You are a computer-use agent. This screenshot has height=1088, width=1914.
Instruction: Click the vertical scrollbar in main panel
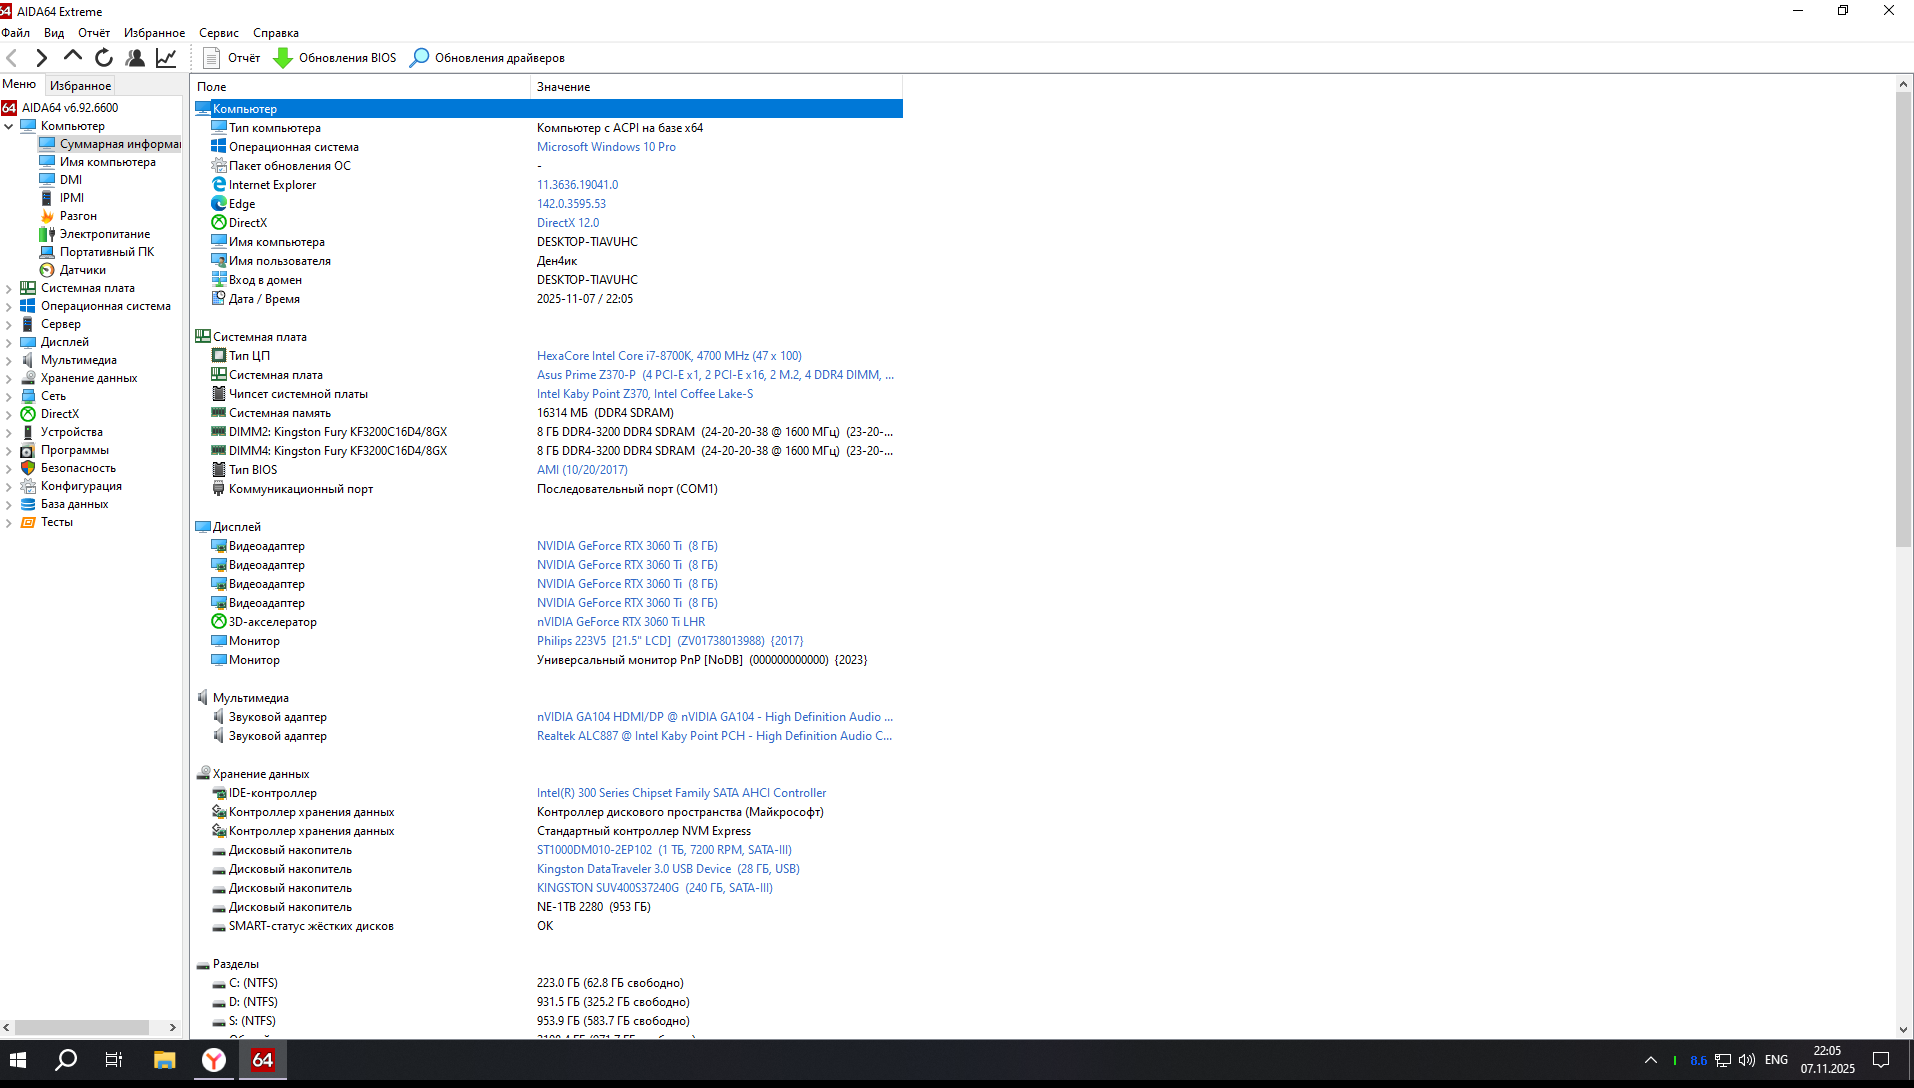pos(1903,320)
